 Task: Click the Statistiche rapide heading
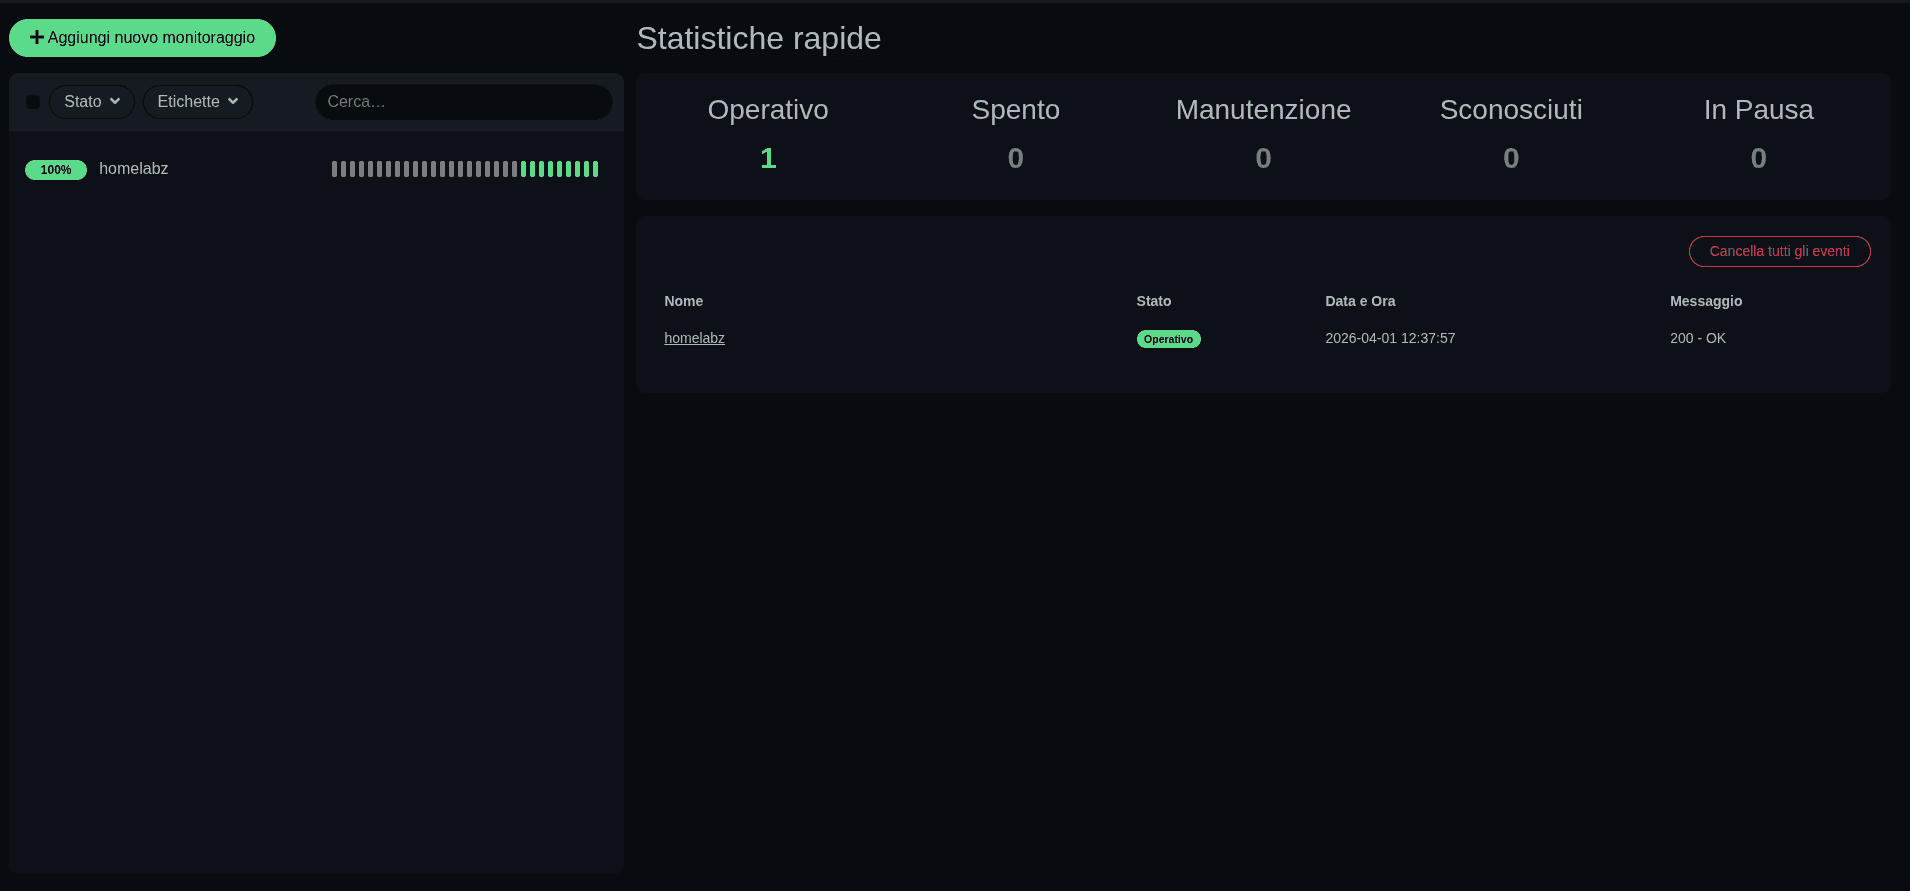(x=759, y=38)
